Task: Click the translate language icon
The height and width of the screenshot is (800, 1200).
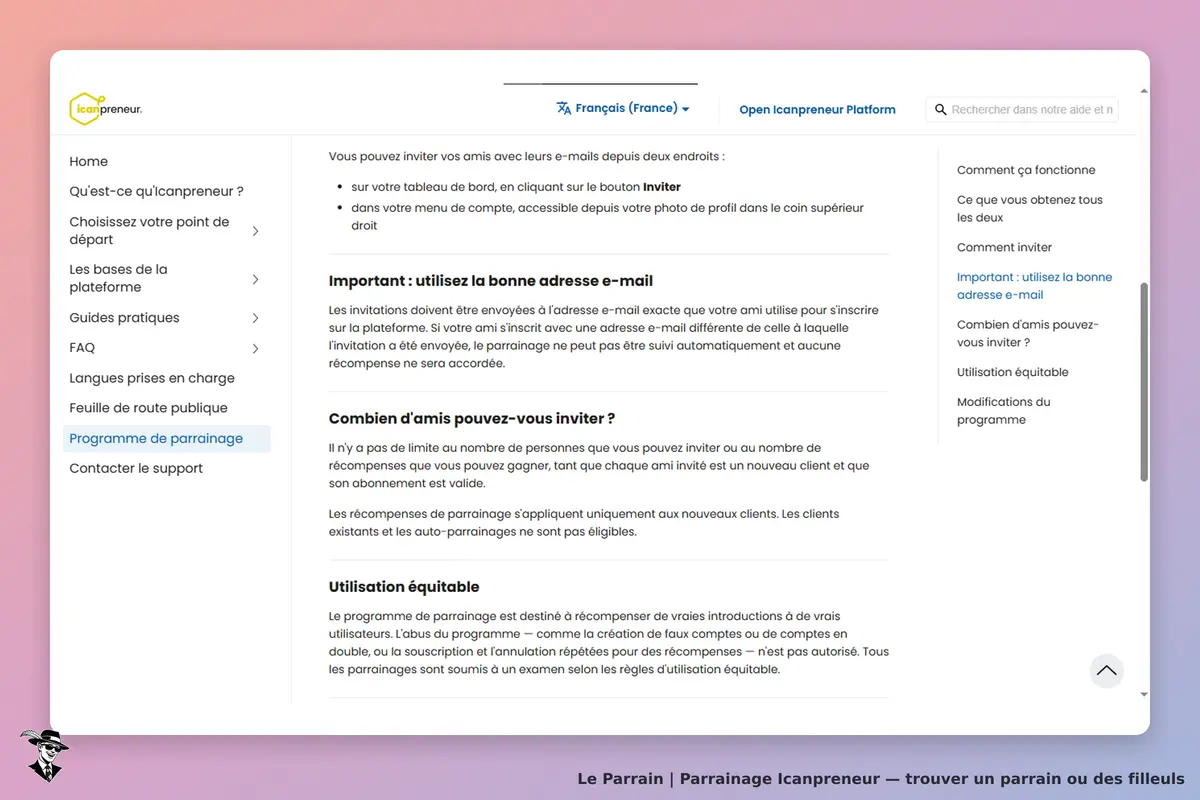Action: coord(564,108)
